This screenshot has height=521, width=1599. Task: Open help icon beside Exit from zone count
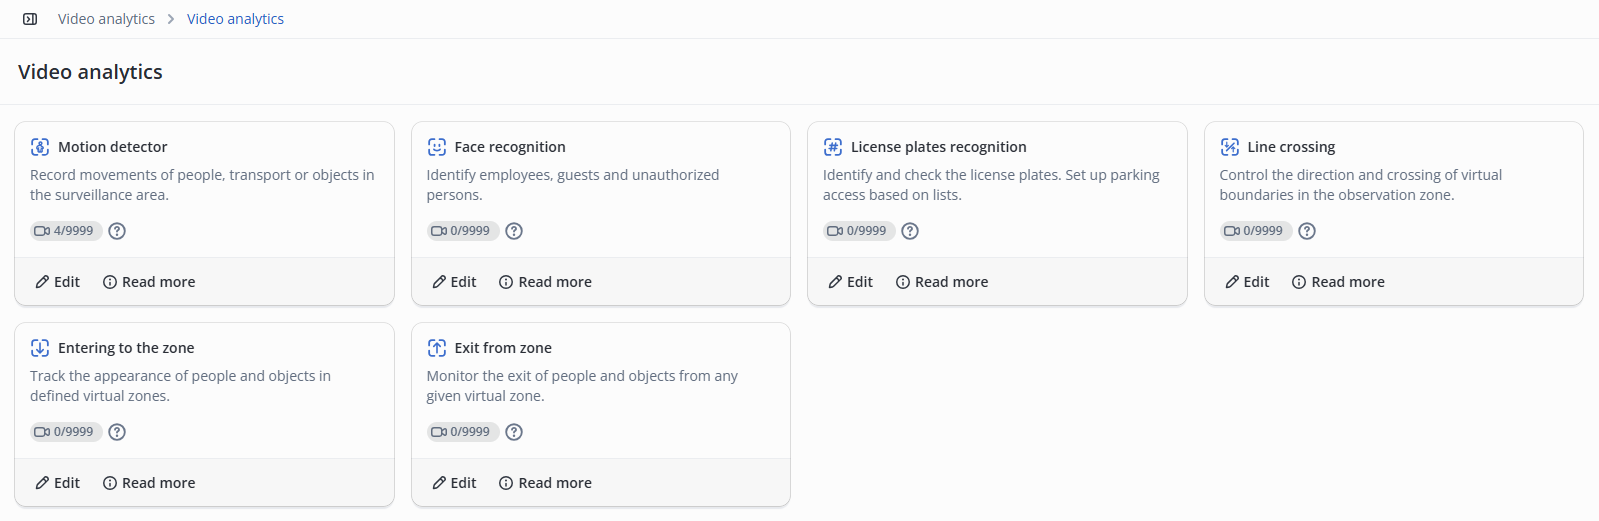pyautogui.click(x=514, y=432)
